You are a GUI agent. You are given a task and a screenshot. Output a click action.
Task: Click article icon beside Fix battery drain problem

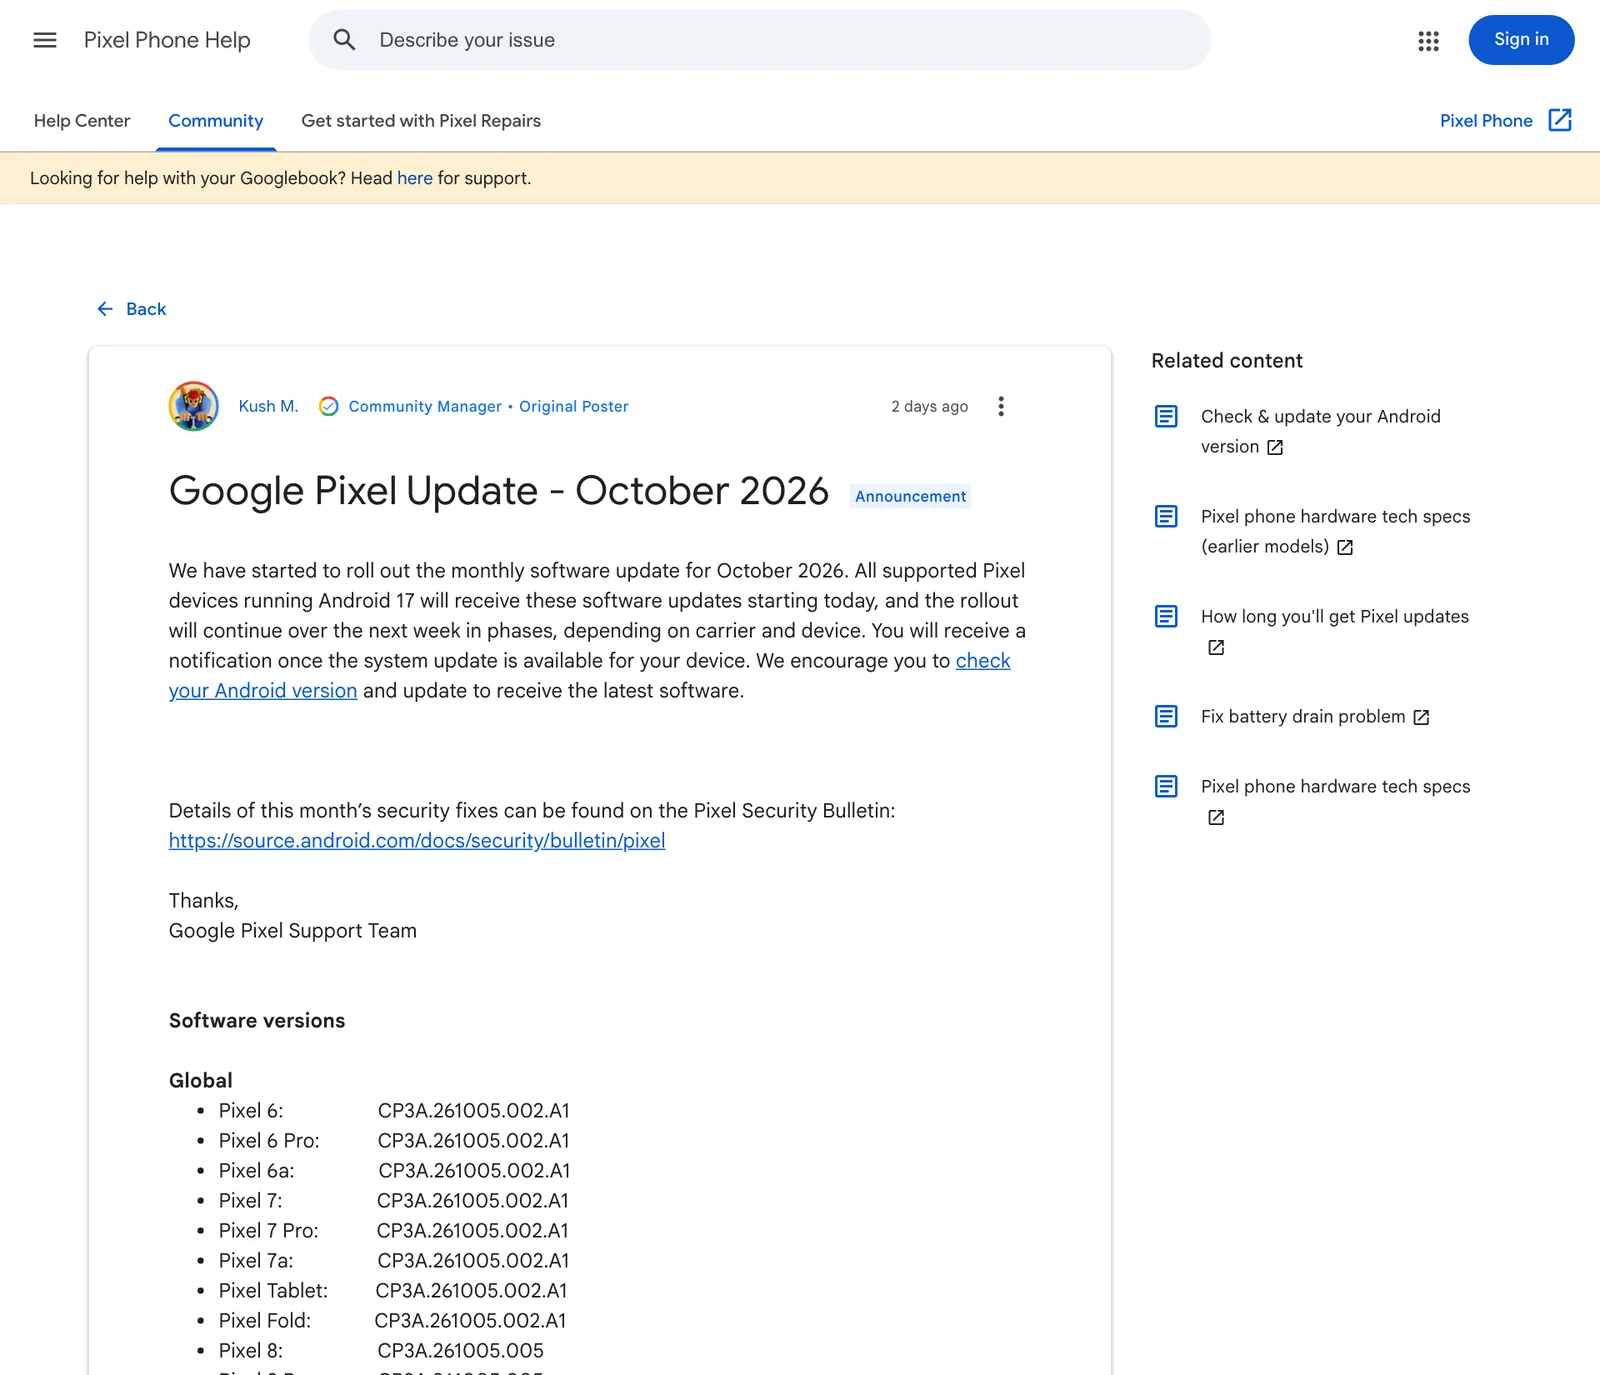point(1166,716)
